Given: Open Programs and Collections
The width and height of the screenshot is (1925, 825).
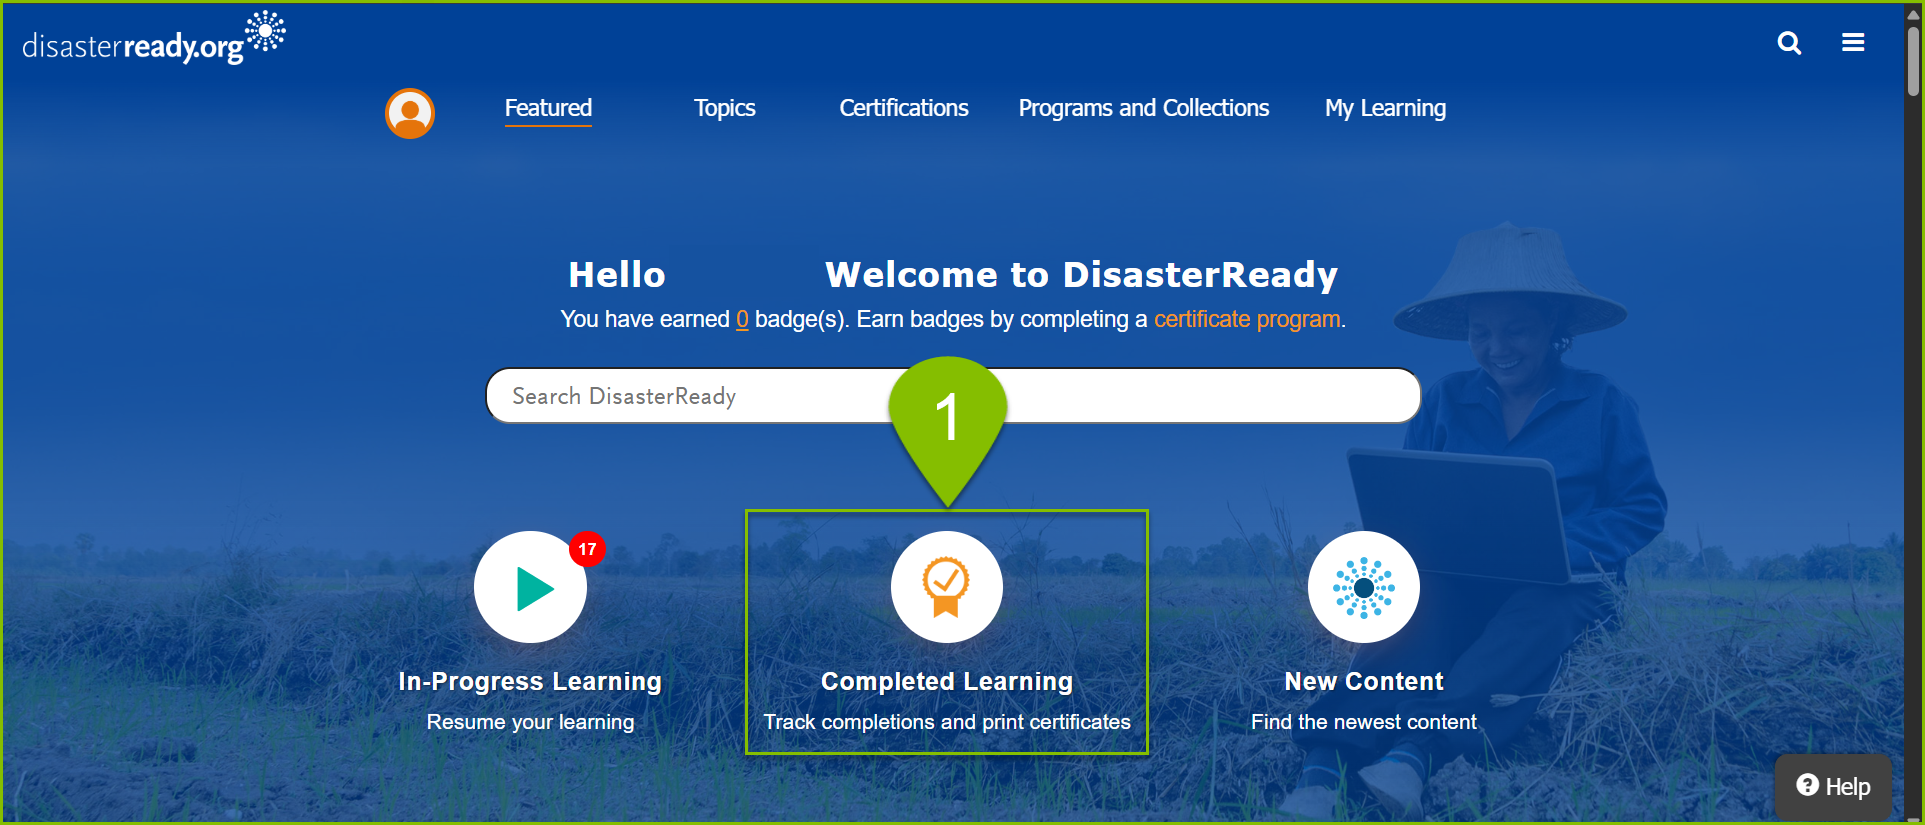Looking at the screenshot, I should (x=1144, y=108).
